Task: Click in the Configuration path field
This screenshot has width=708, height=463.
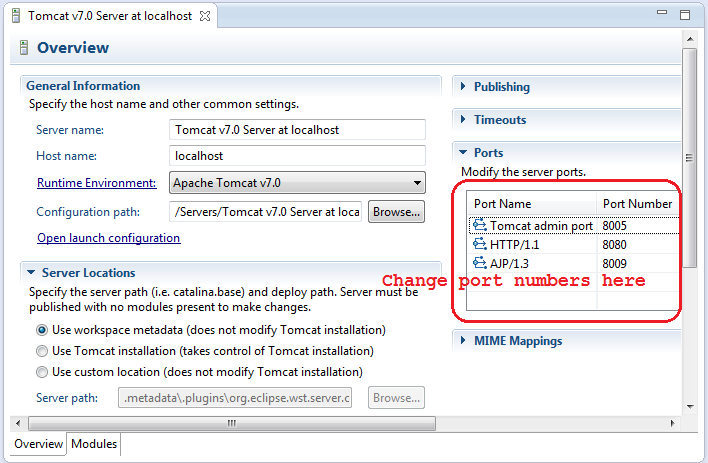Action: (x=266, y=212)
